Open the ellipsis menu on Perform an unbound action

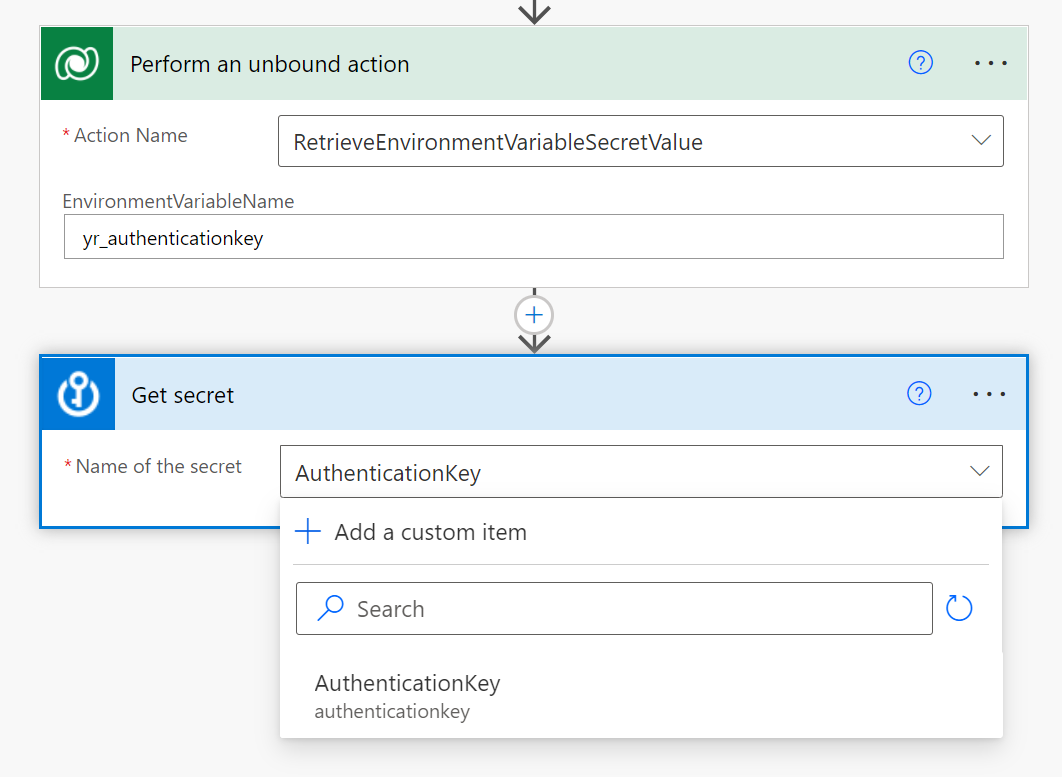pos(990,62)
